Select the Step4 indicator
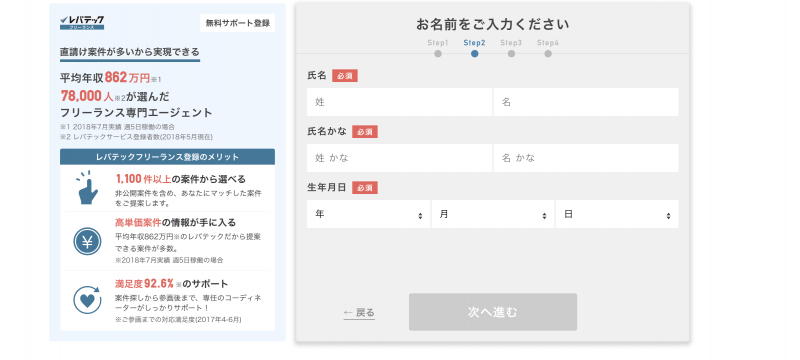Screen dimensions: 800x360 coord(548,48)
